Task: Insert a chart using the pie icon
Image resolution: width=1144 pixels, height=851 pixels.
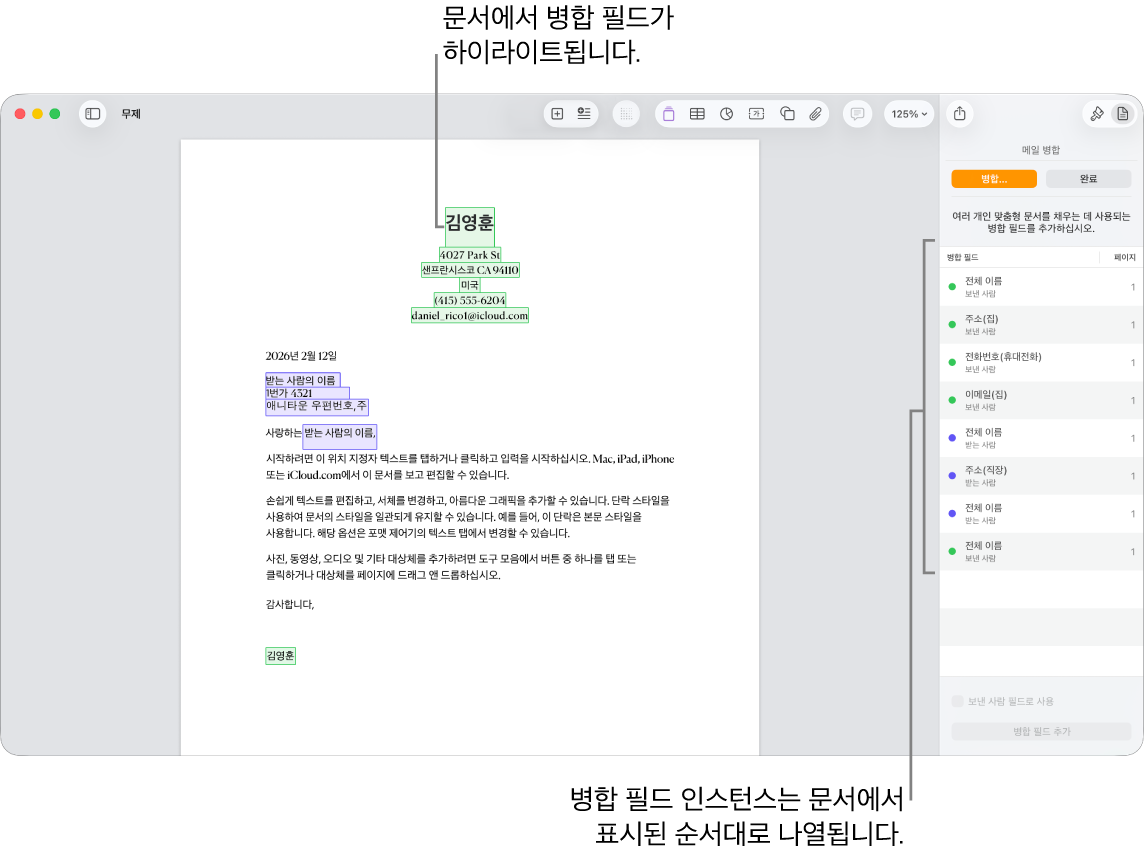Action: [x=727, y=114]
